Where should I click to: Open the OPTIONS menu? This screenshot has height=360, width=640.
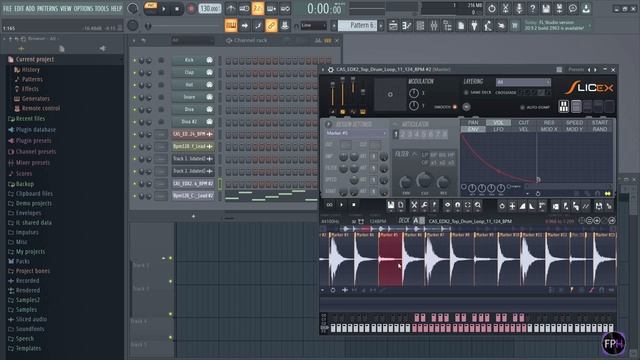point(83,9)
